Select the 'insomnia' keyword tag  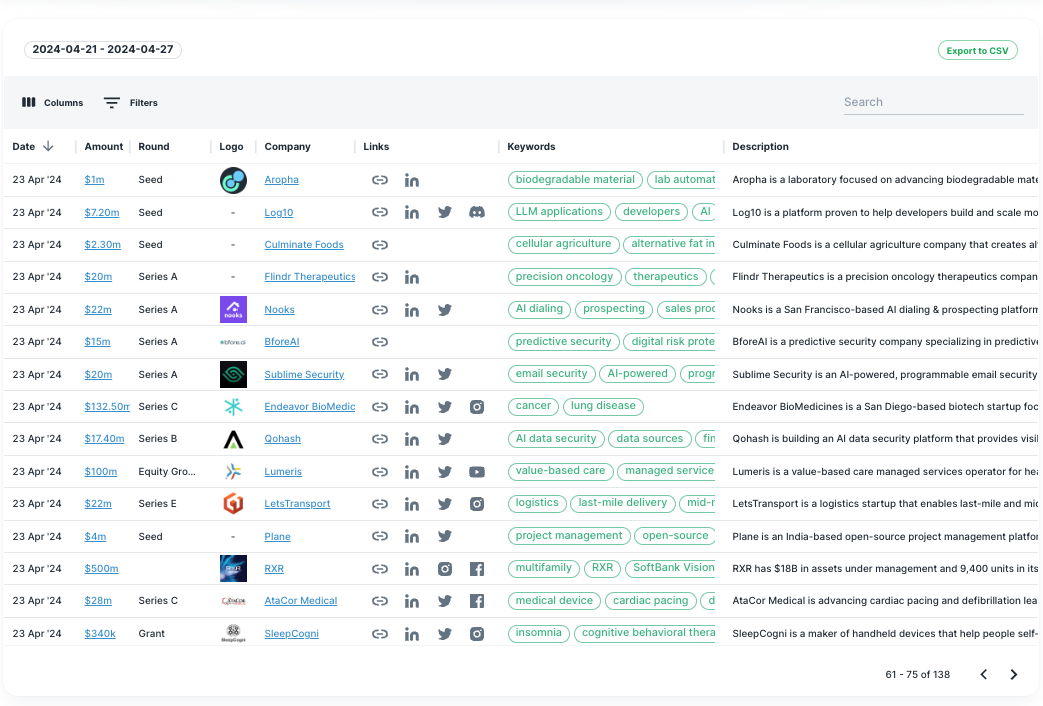pos(539,633)
